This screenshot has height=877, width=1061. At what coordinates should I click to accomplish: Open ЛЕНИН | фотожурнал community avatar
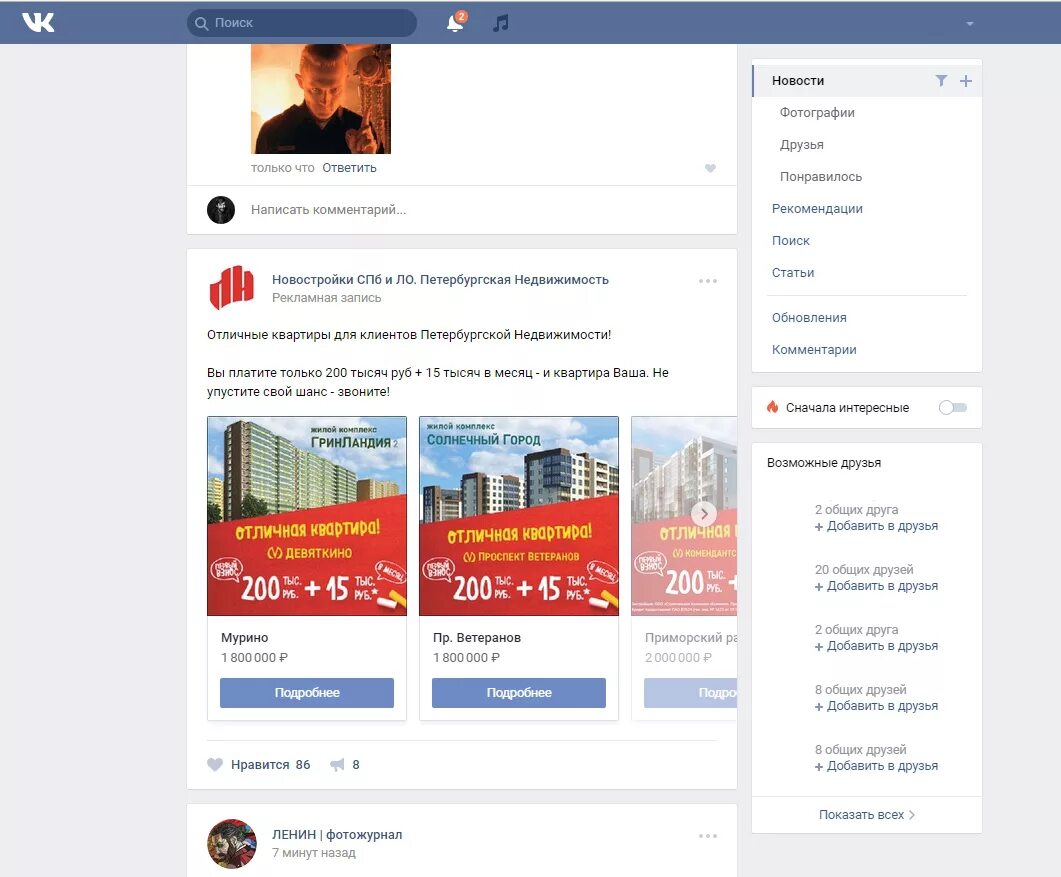point(231,843)
